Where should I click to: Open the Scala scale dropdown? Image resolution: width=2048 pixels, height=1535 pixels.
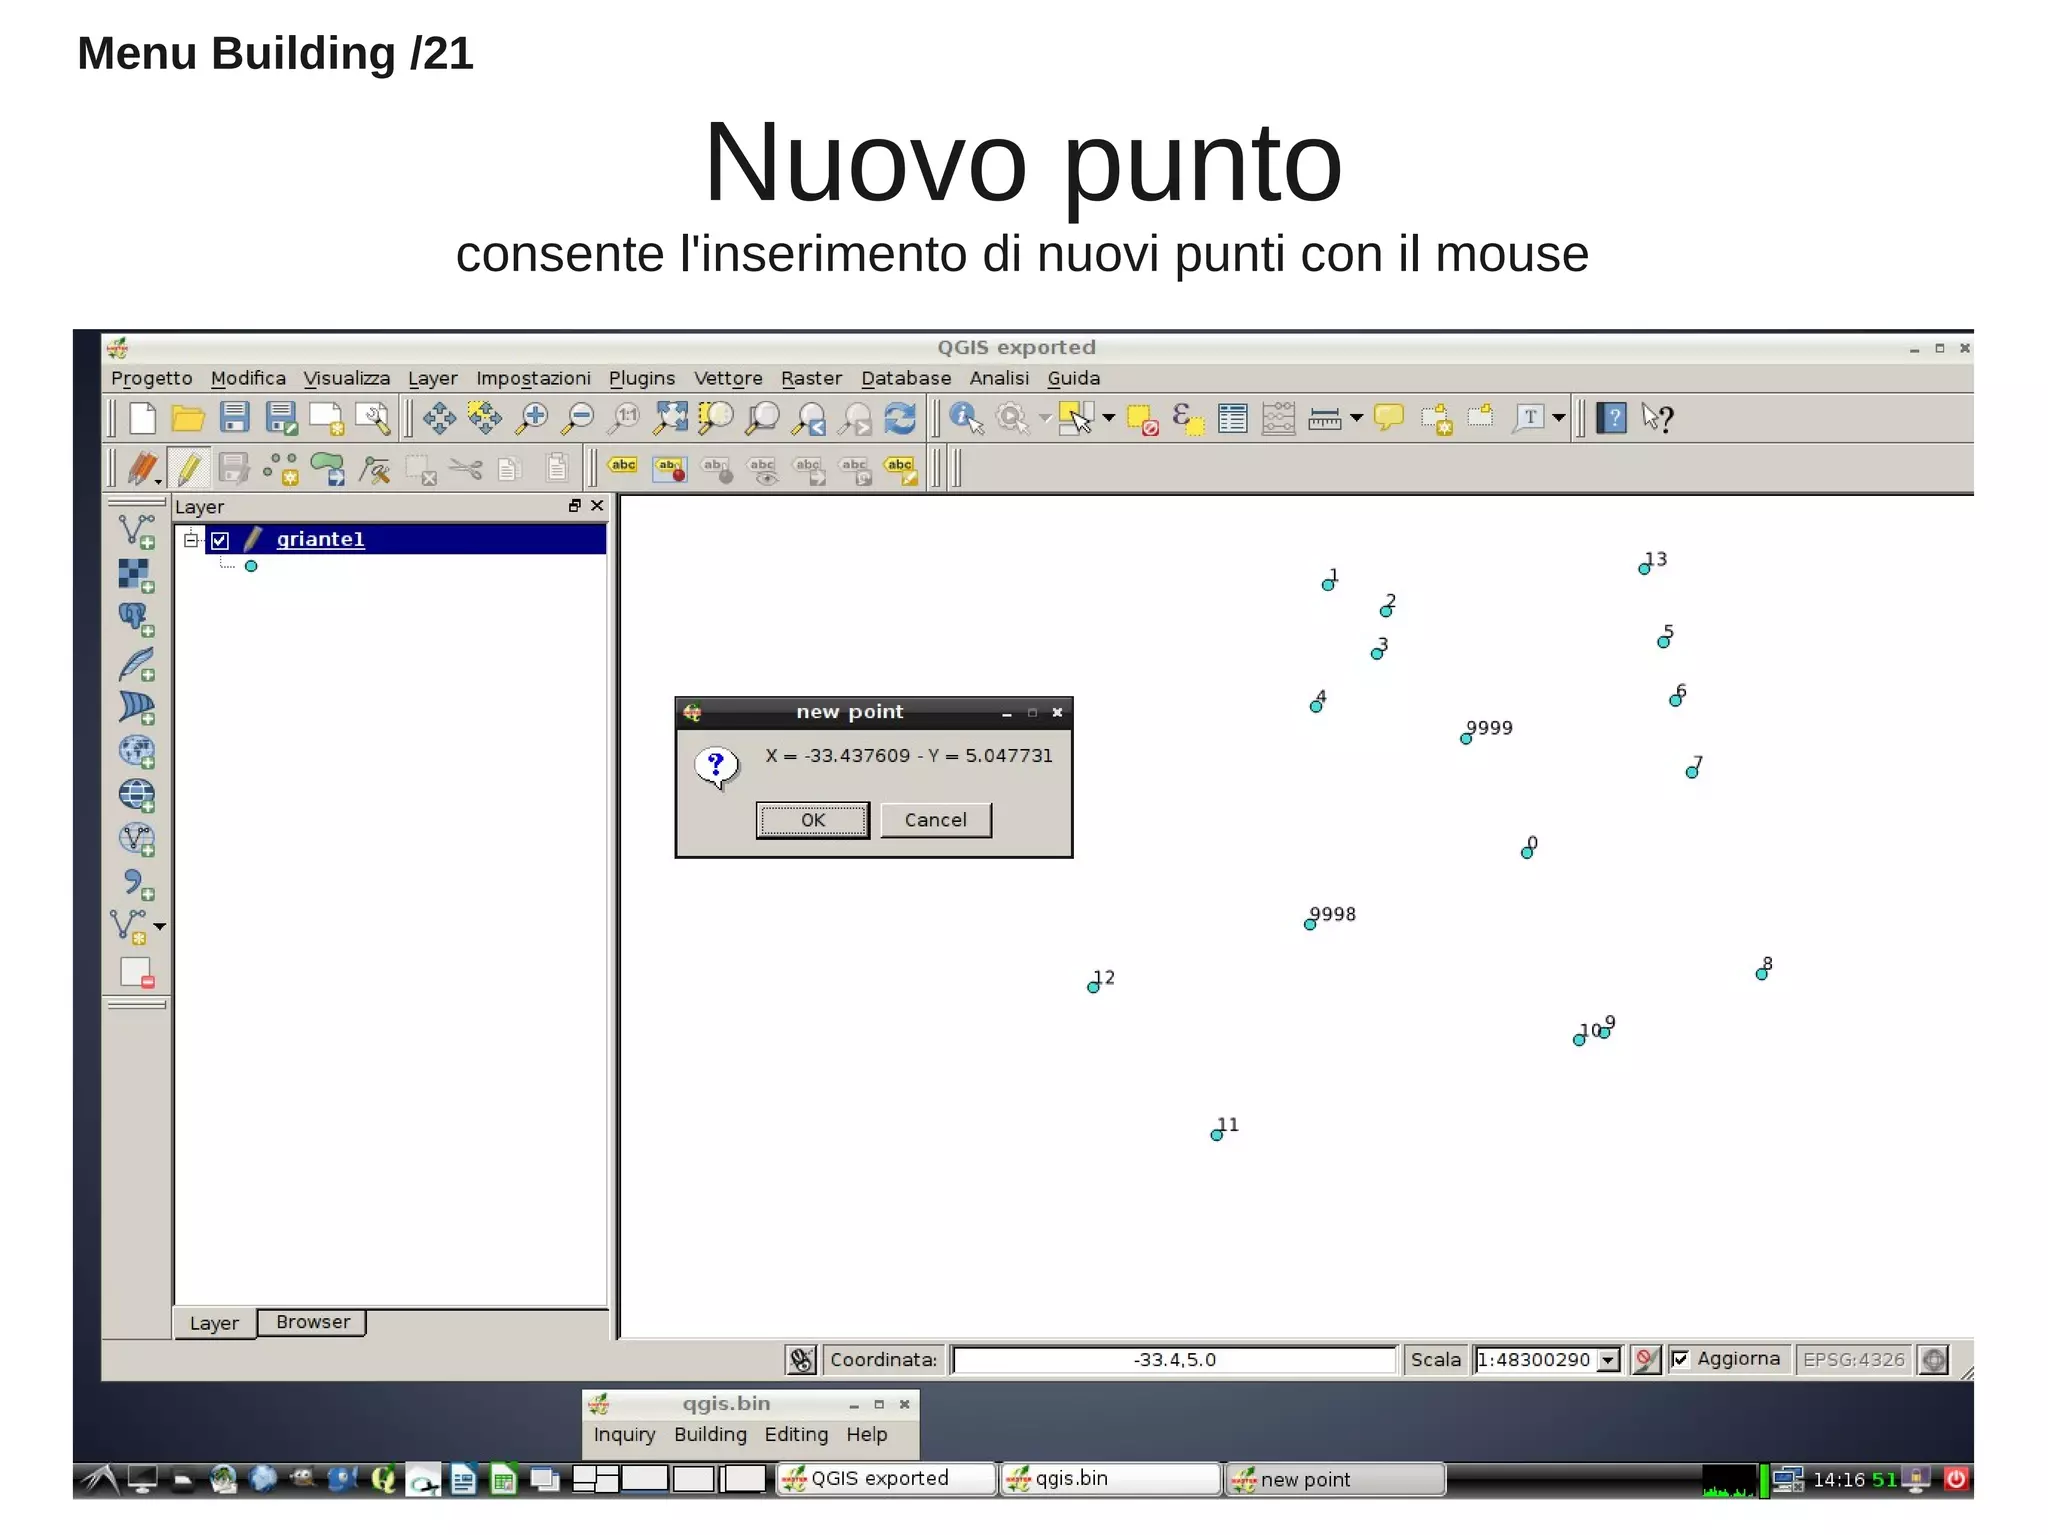coord(1608,1360)
